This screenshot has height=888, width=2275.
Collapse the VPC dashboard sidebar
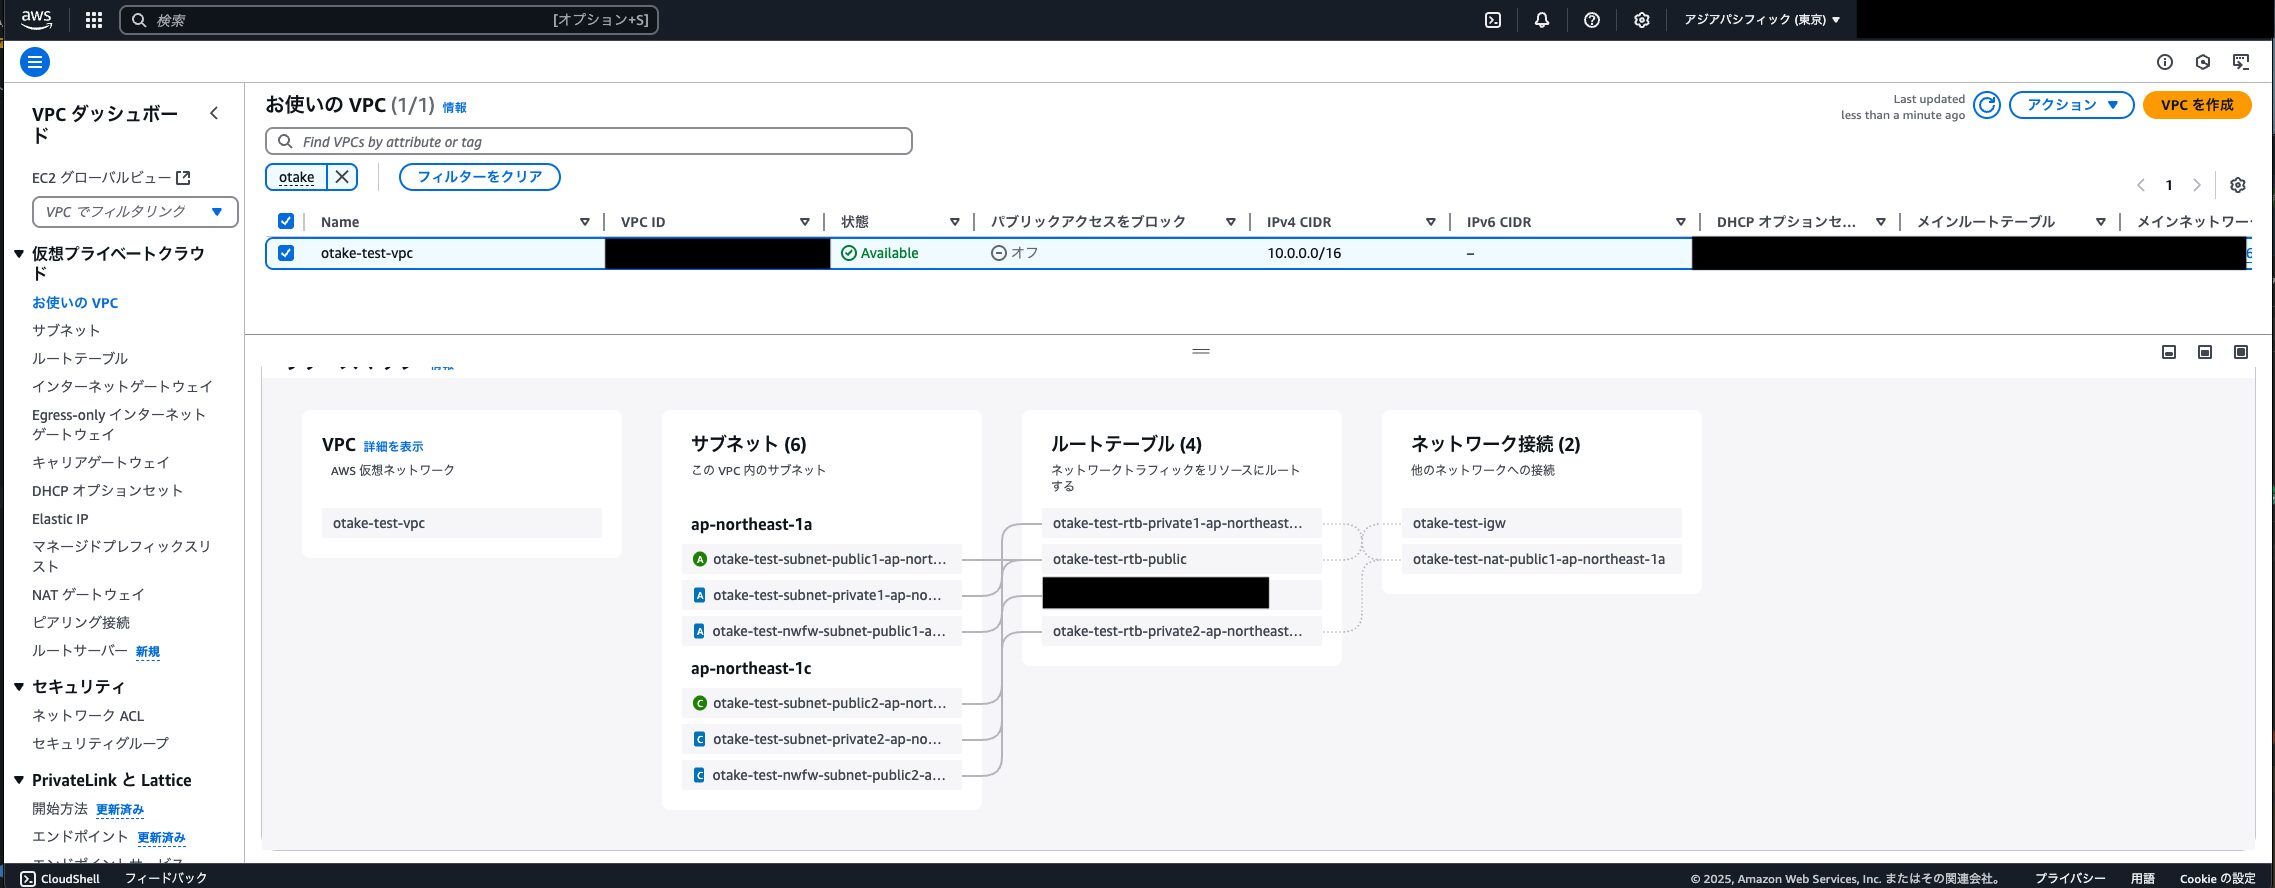click(214, 113)
